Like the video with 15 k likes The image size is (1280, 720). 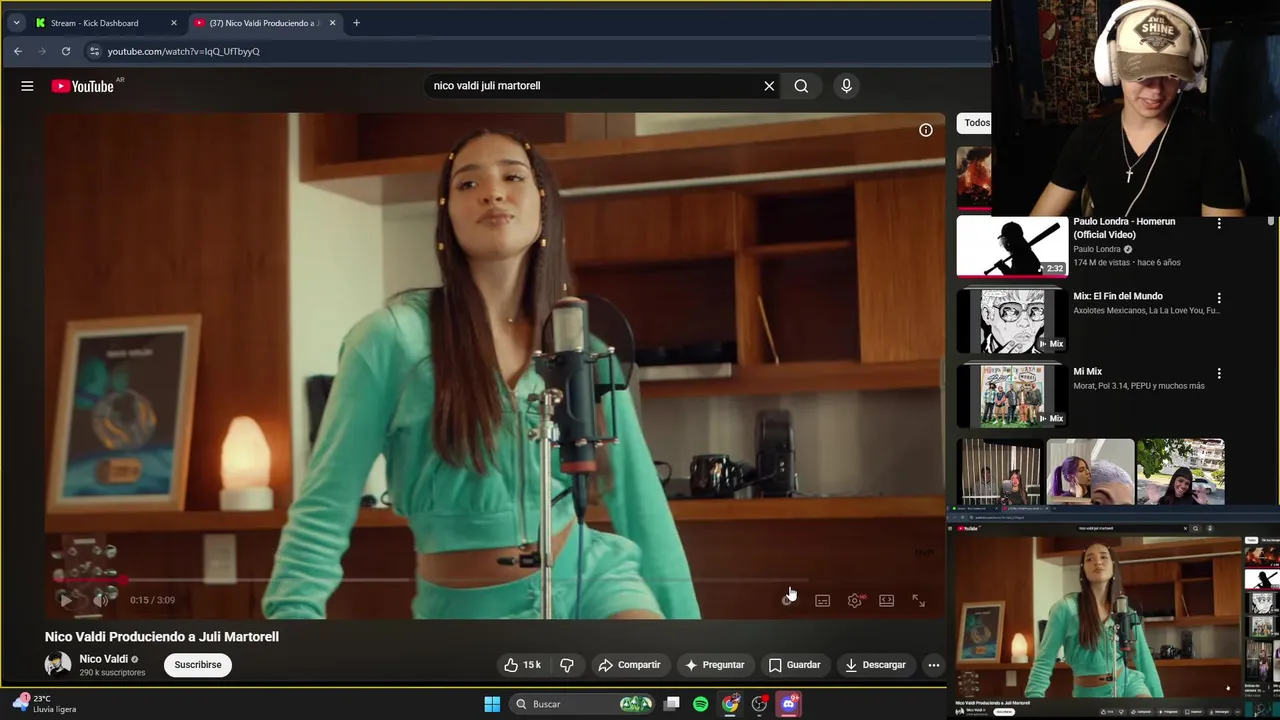click(523, 665)
